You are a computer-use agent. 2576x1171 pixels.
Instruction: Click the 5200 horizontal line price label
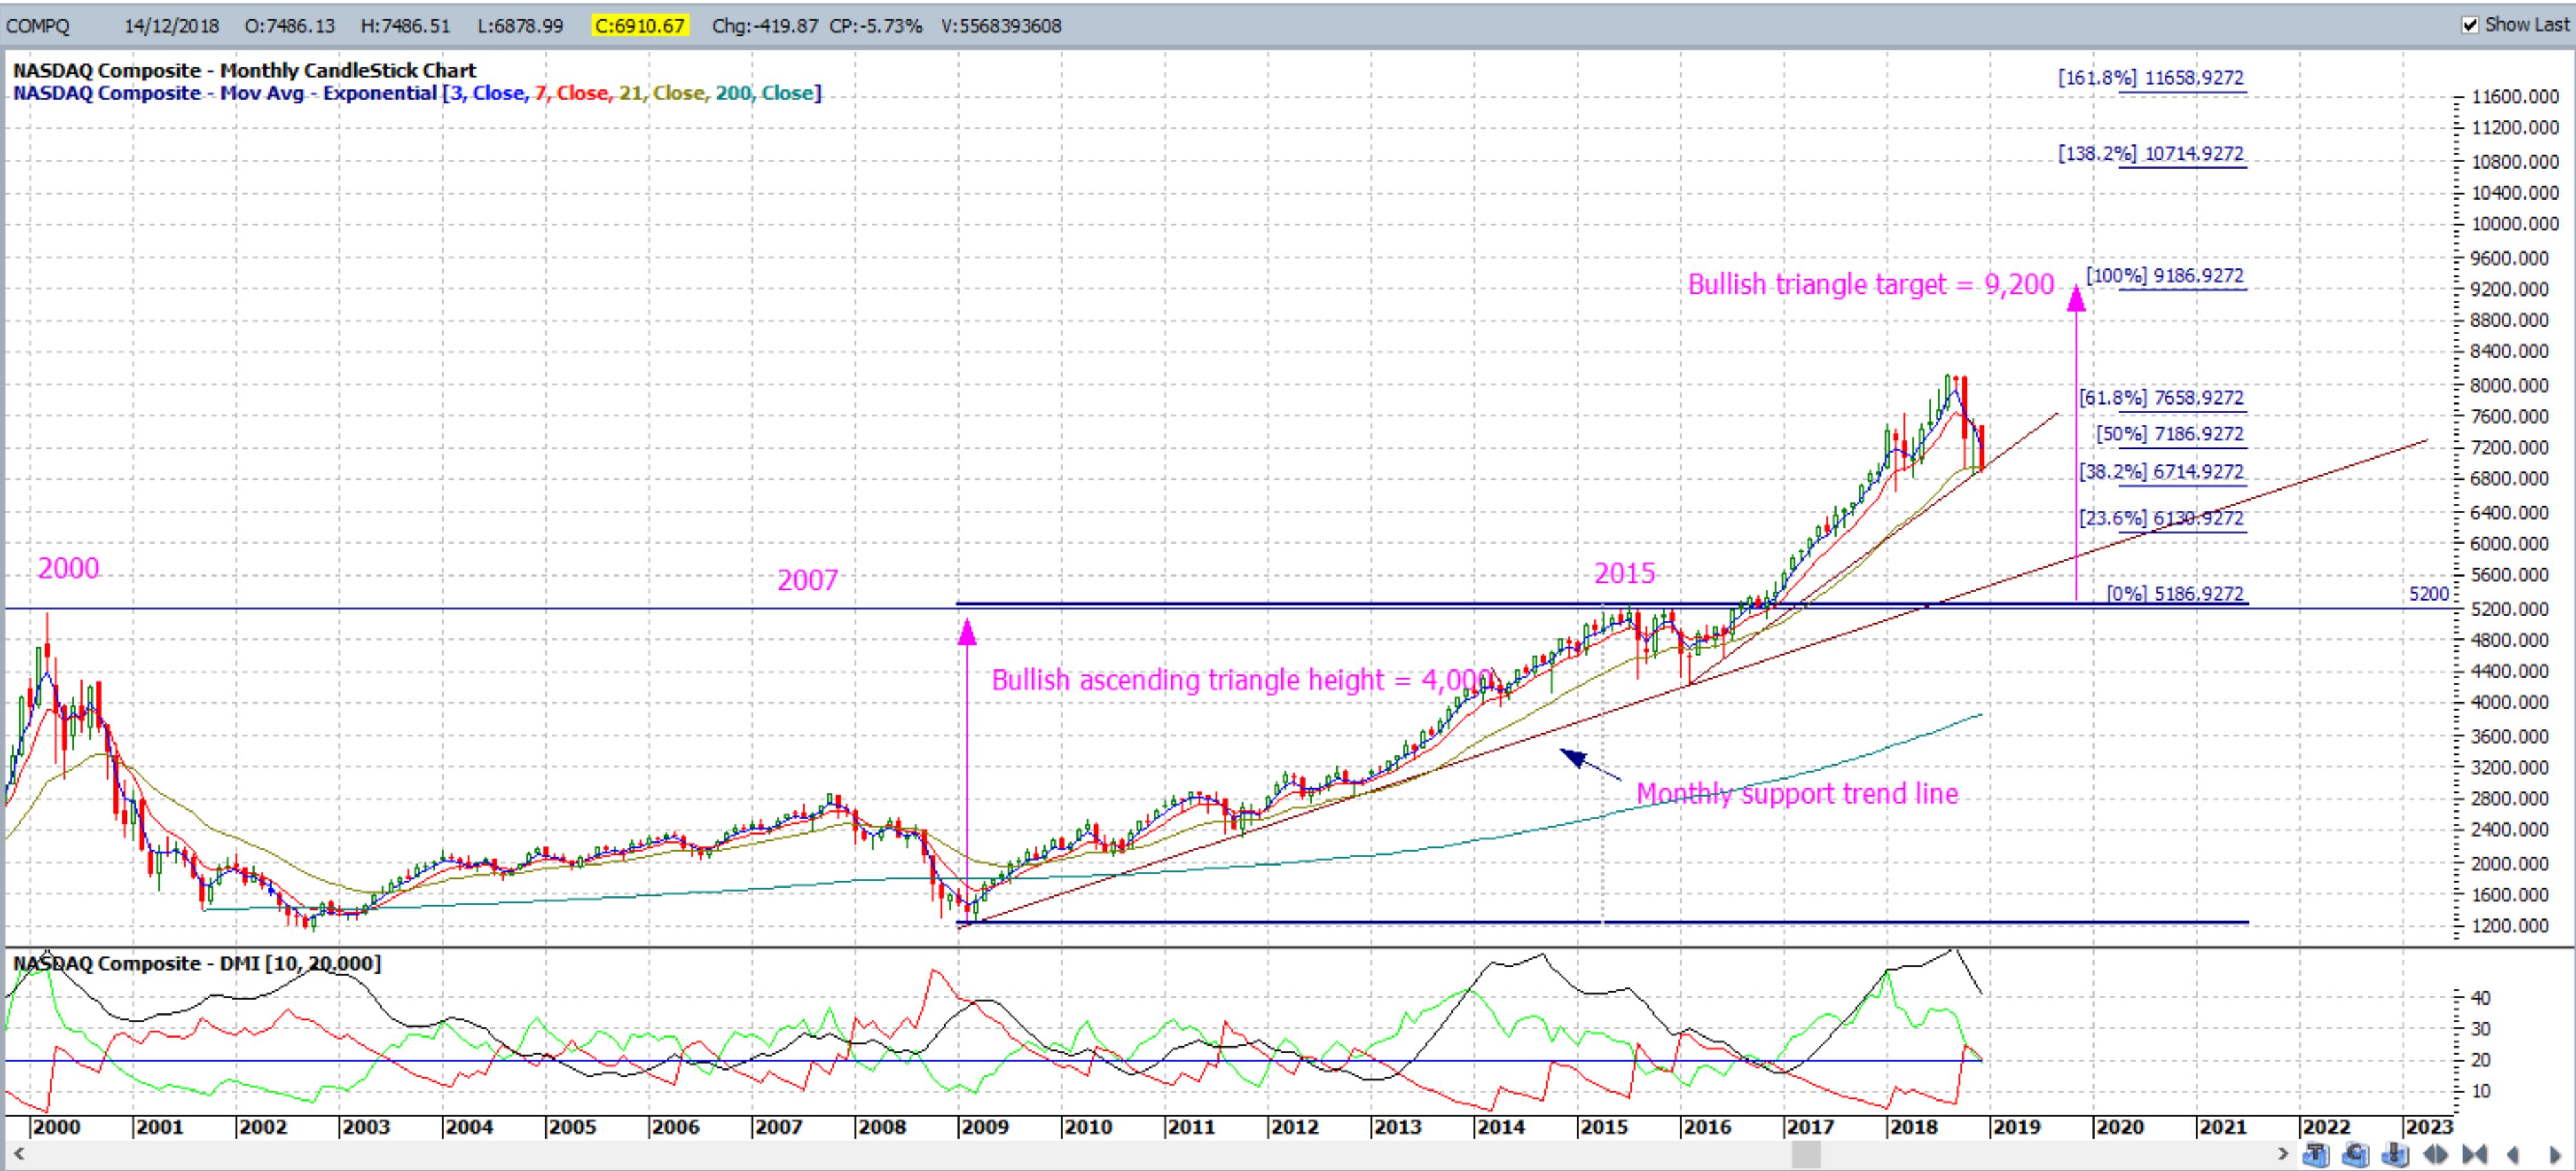(x=2428, y=594)
